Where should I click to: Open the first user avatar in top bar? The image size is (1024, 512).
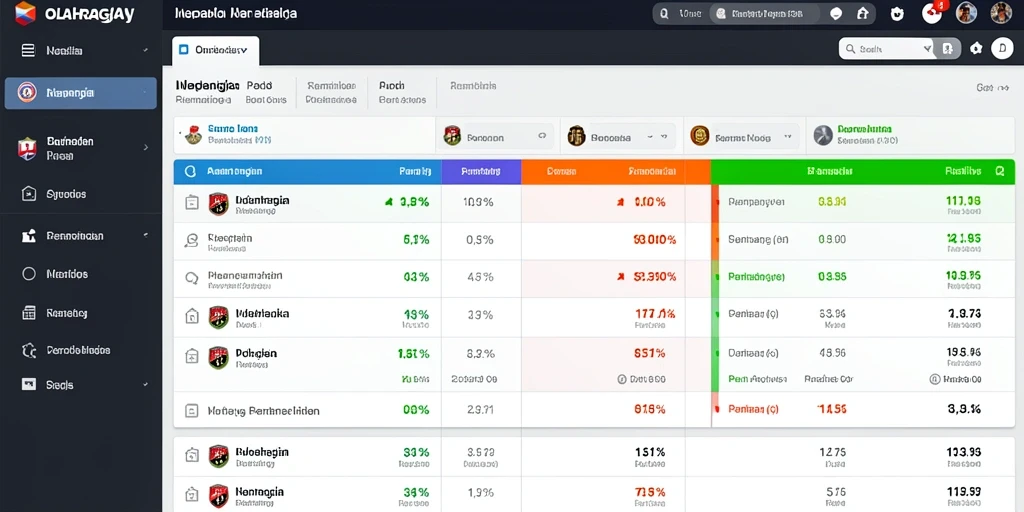(x=967, y=13)
